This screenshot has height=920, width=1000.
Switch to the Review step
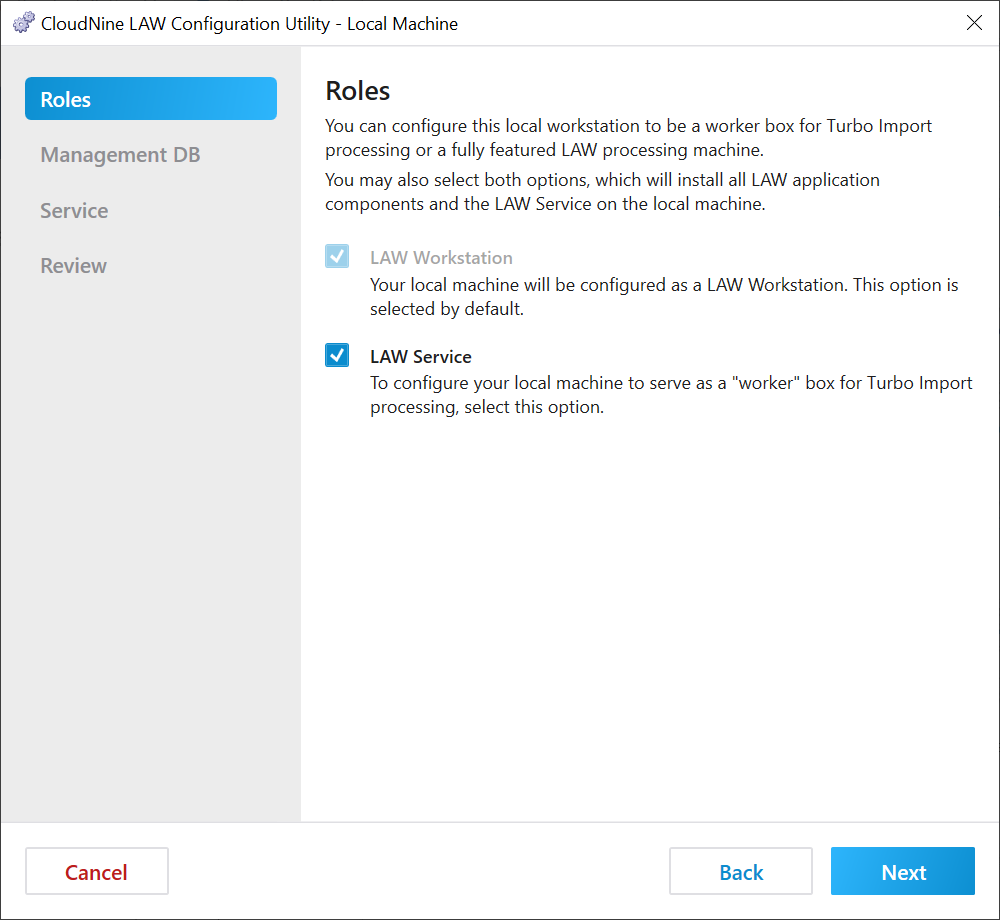(x=73, y=266)
